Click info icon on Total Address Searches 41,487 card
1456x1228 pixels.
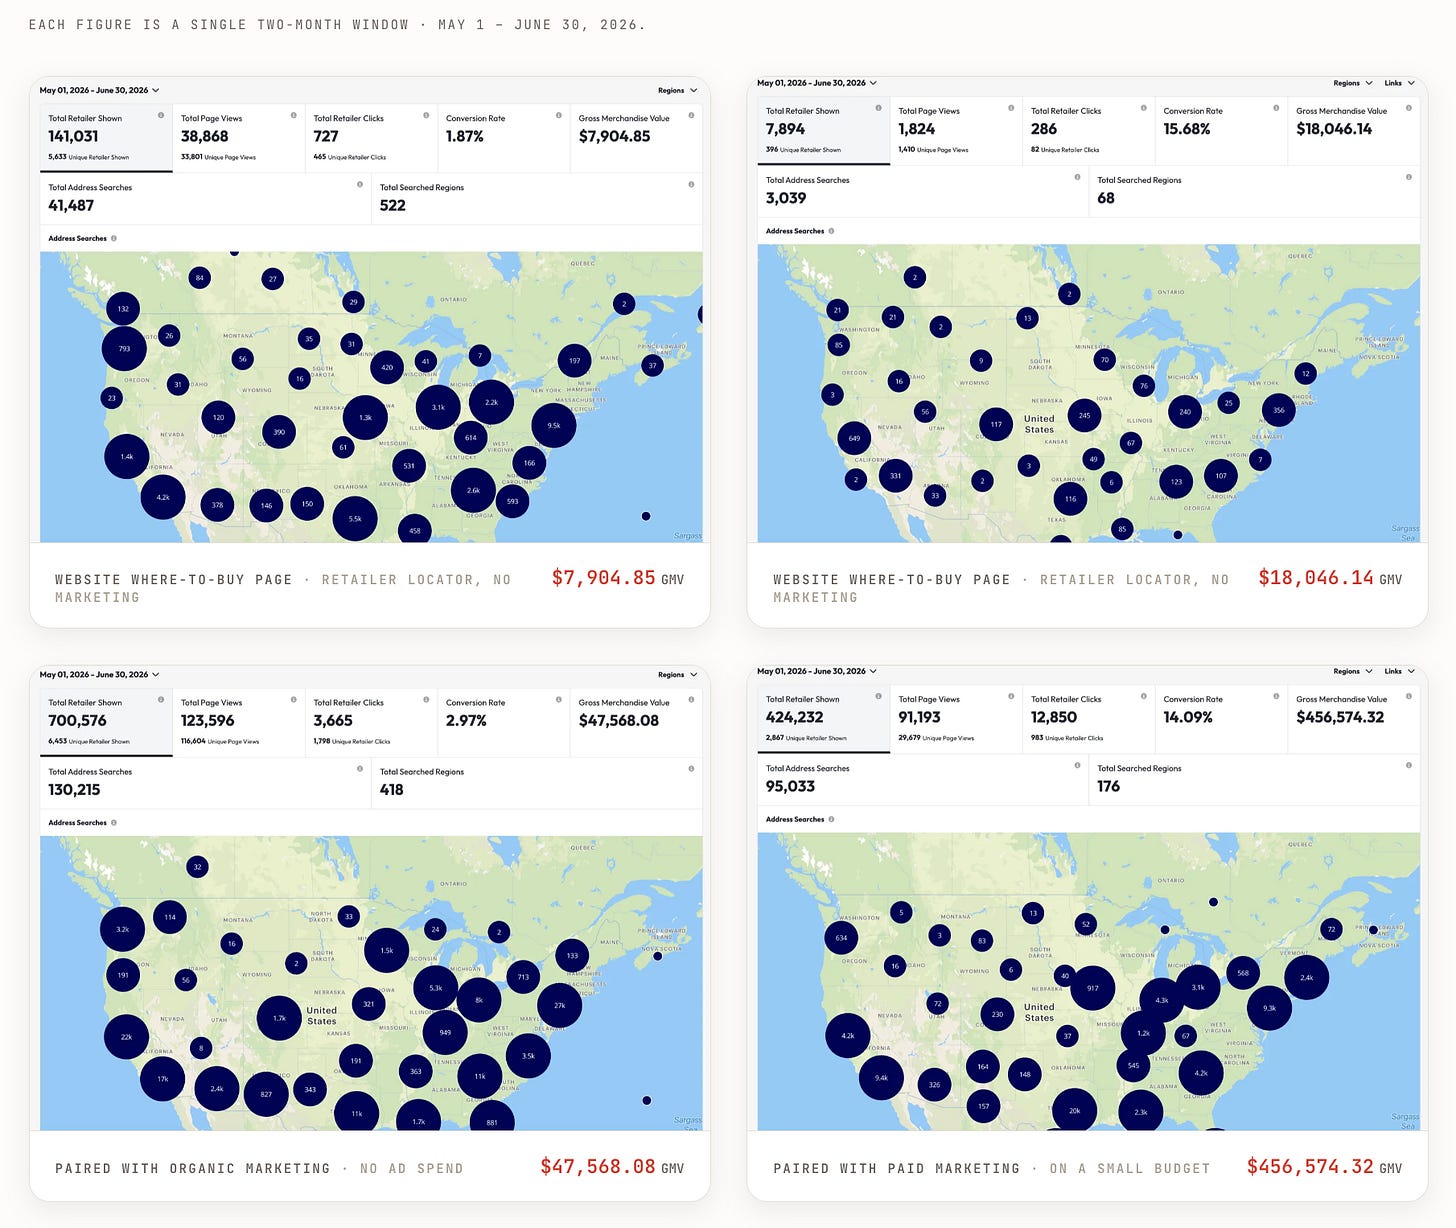pos(360,184)
